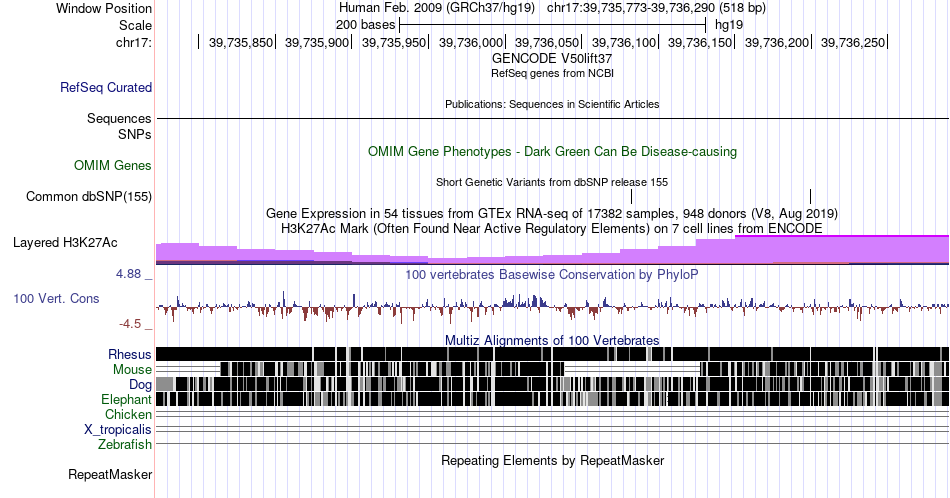Click the -4.5 PhyloP lower scale value
Screen dimensions: 950x498
click(x=130, y=324)
